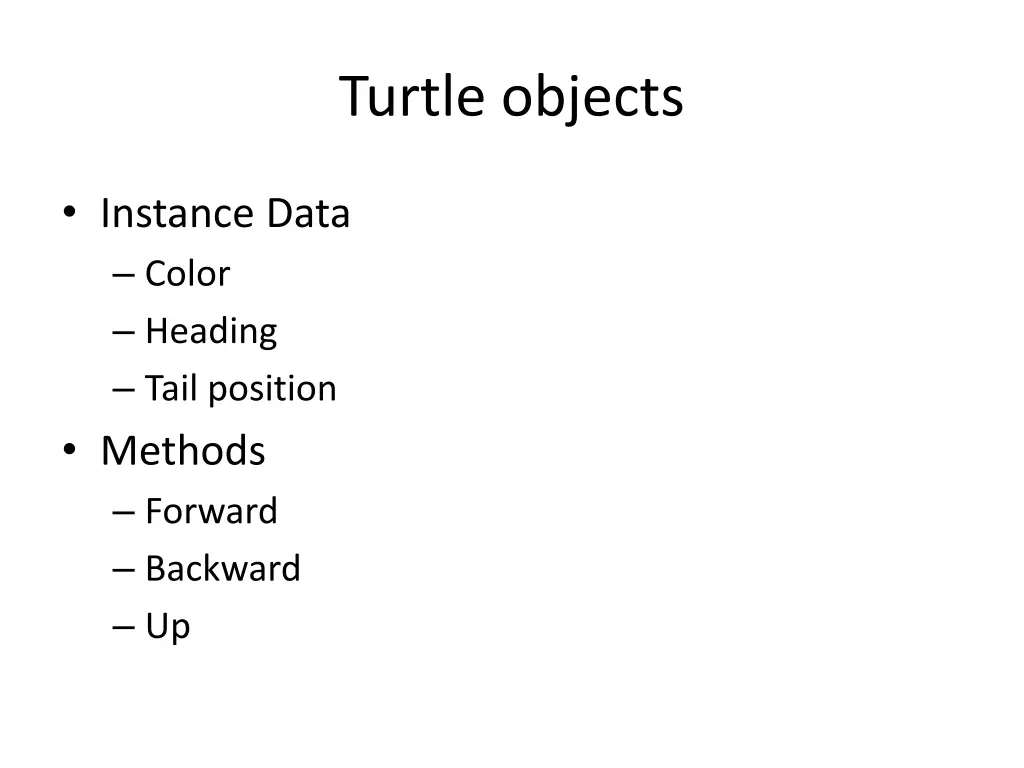The width and height of the screenshot is (1024, 768).
Task: Click the word "Data" in the first bullet
Action: pyautogui.click(x=308, y=214)
